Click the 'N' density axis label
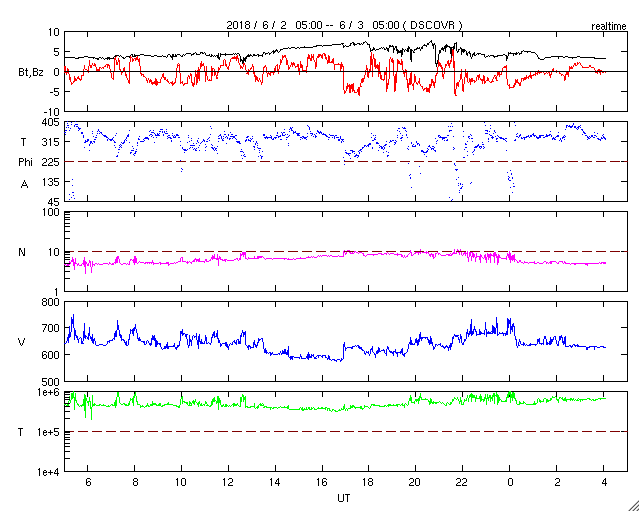The image size is (640, 512). [22, 252]
